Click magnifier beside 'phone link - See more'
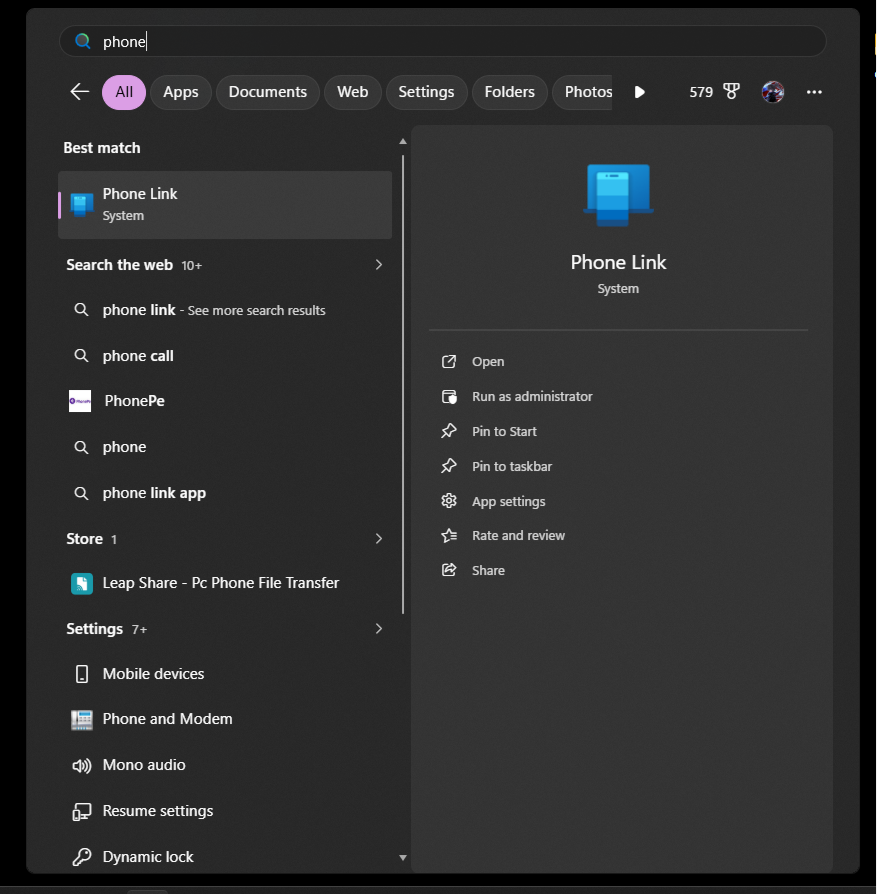 (x=81, y=310)
